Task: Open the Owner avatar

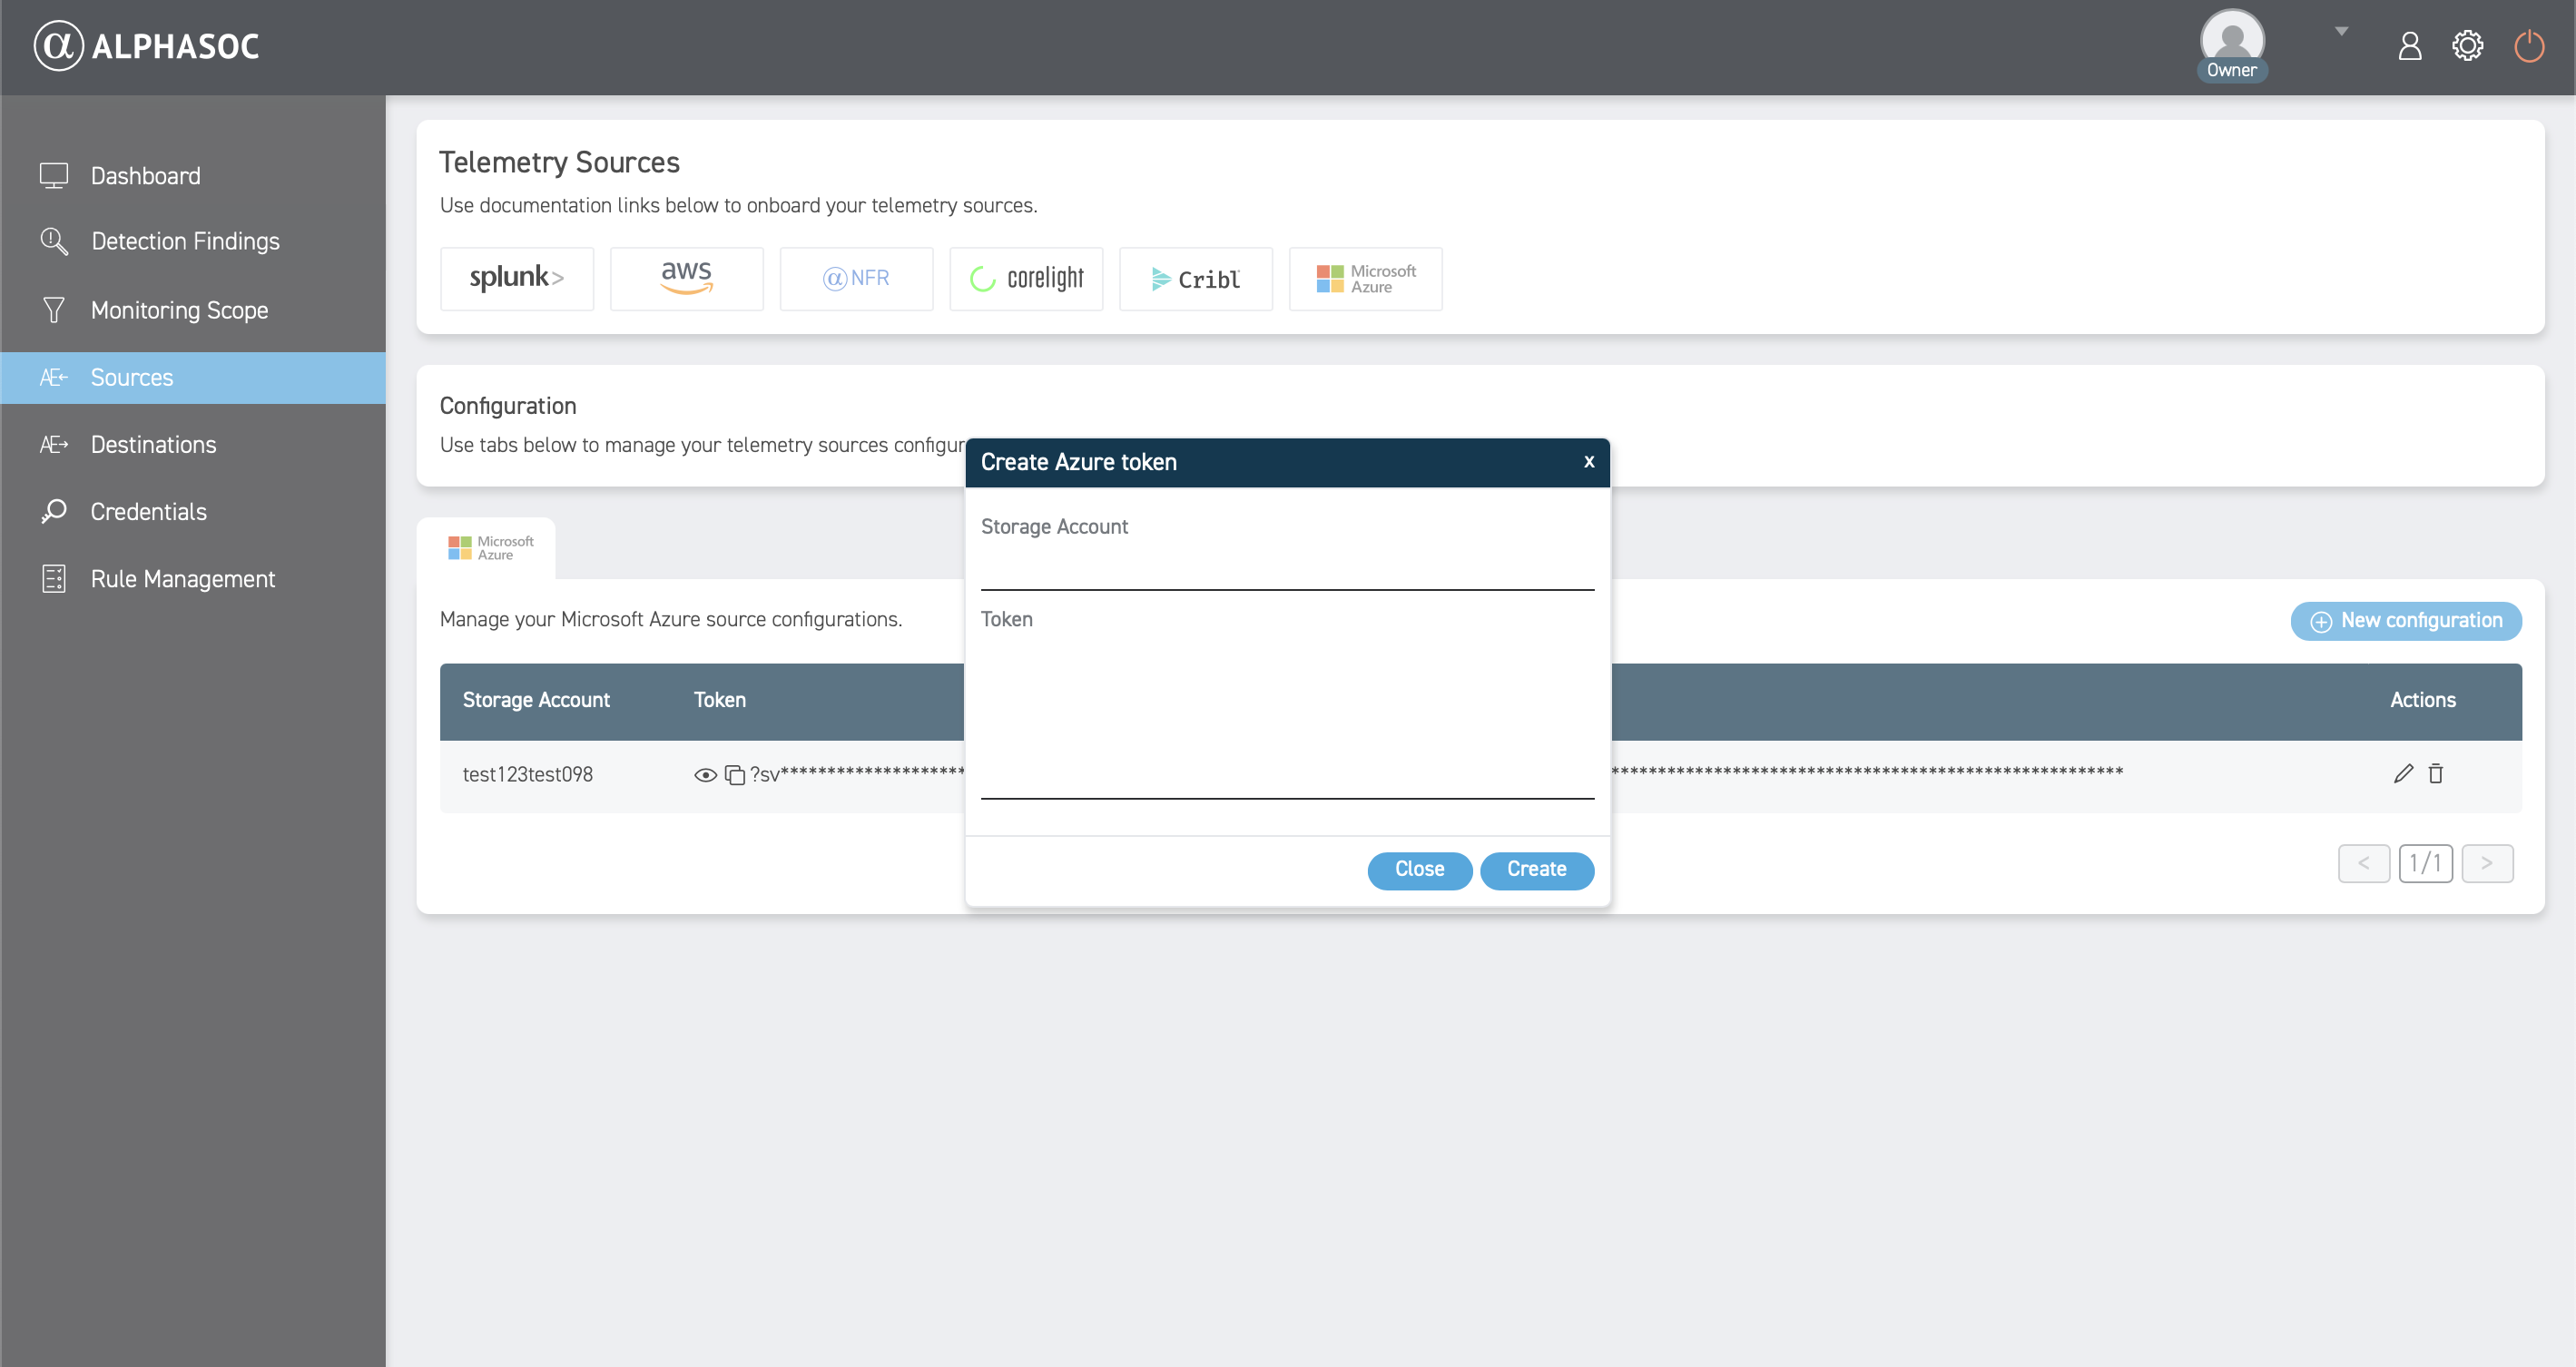Action: pyautogui.click(x=2231, y=42)
